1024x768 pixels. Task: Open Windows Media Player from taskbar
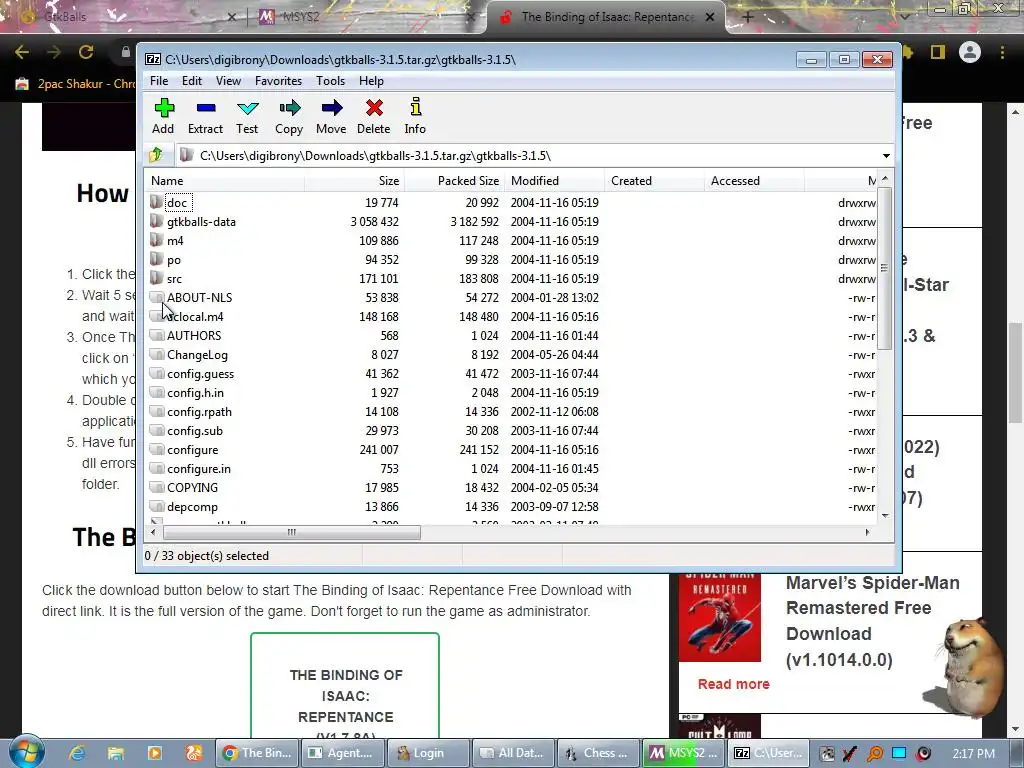pyautogui.click(x=155, y=753)
